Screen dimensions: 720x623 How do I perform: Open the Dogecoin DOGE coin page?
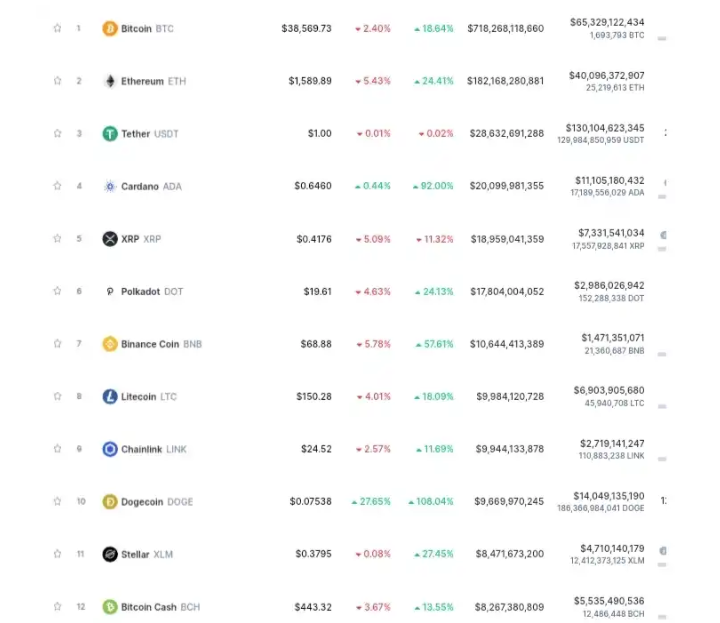157,502
